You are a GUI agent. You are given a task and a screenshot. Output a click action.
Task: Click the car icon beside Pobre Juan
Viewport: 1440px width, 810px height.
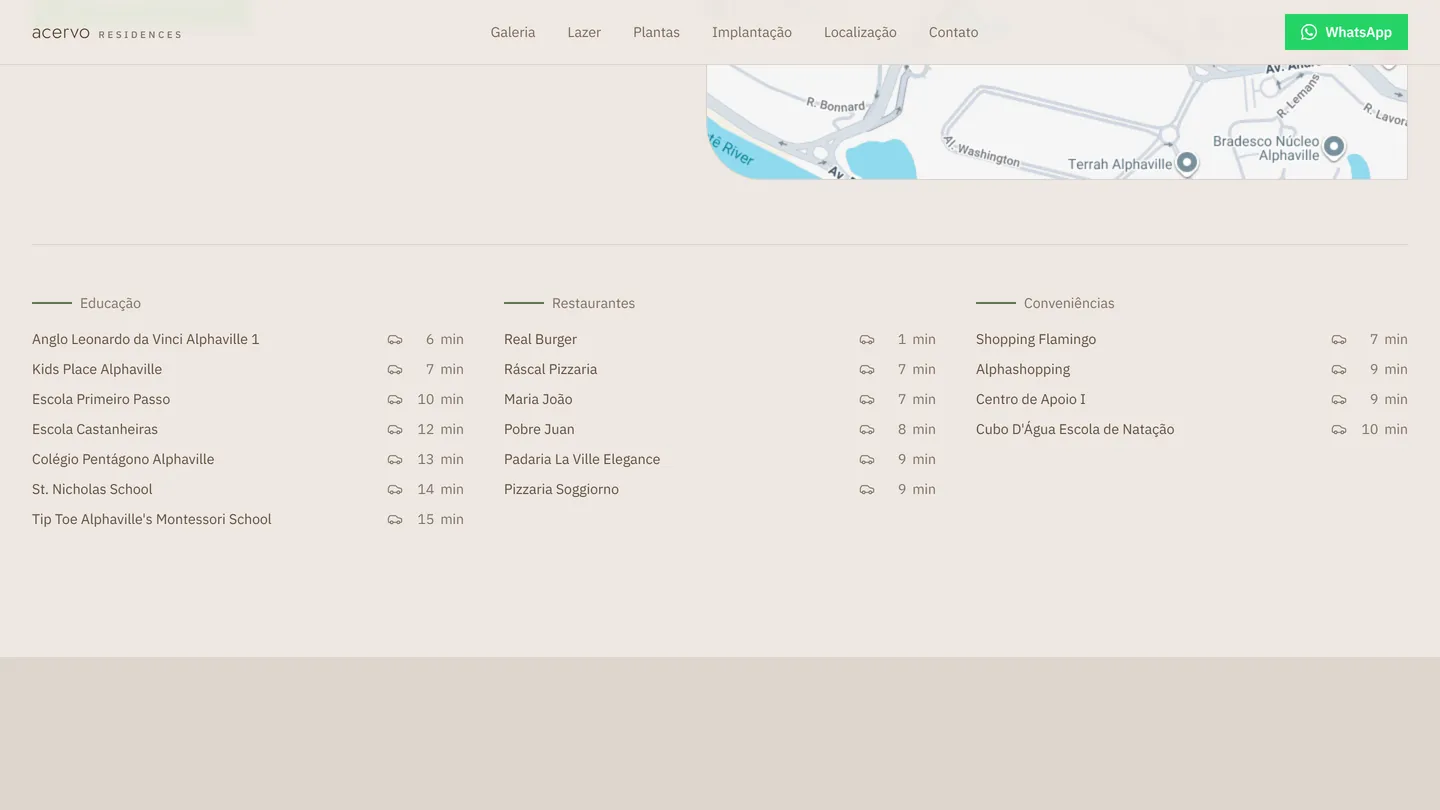click(867, 430)
